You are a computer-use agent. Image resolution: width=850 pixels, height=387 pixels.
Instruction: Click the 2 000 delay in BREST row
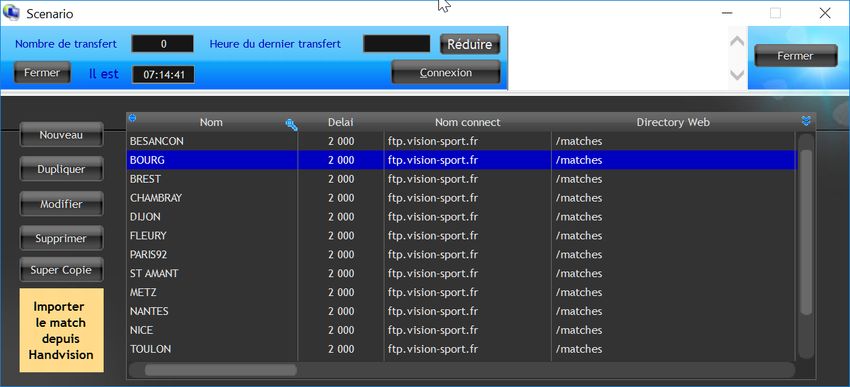341,179
